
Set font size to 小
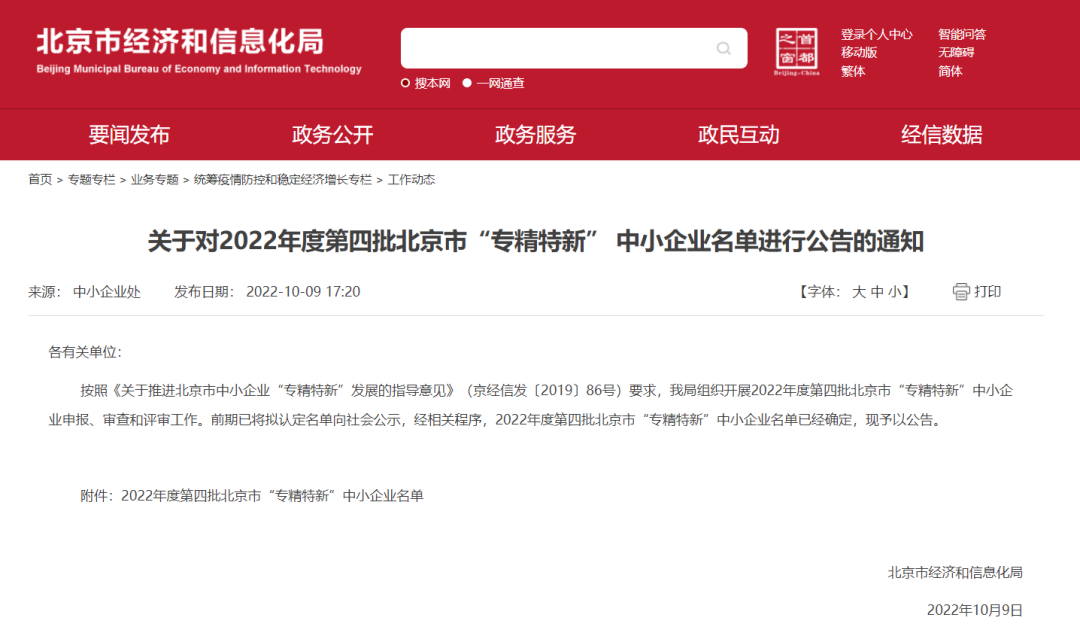[x=894, y=291]
